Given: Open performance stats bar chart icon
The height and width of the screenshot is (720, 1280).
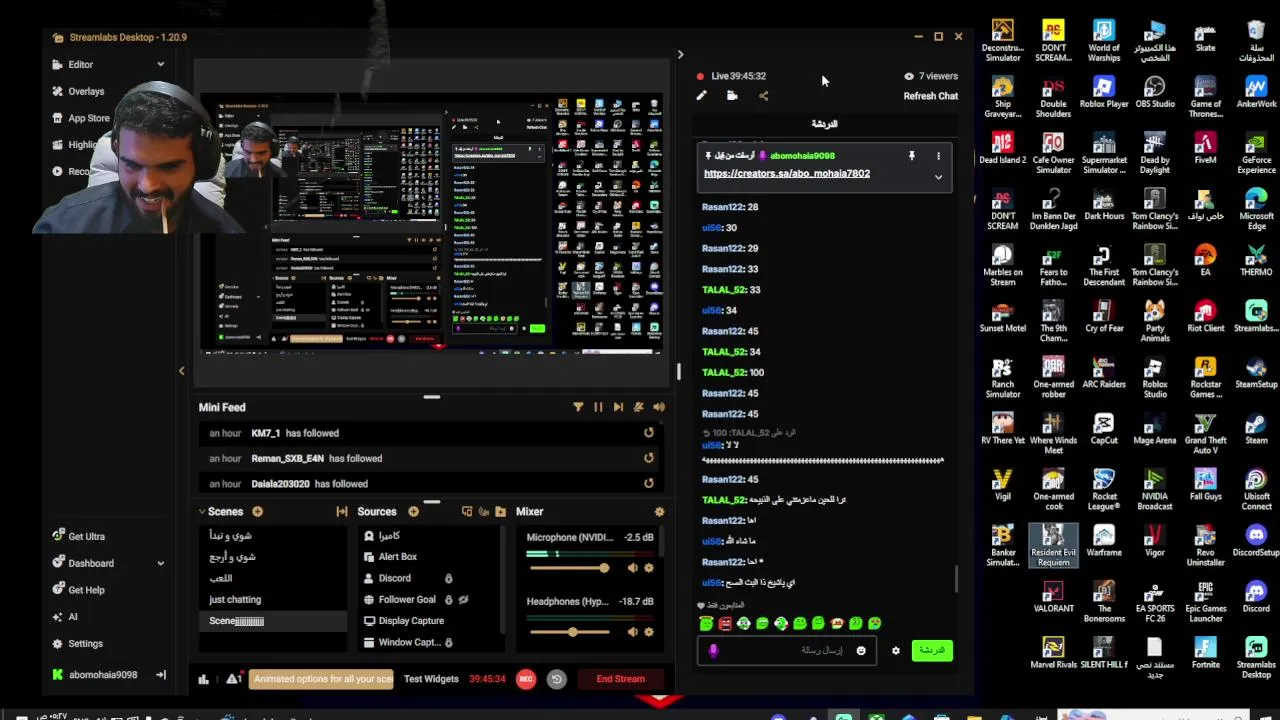Looking at the screenshot, I should click(203, 679).
